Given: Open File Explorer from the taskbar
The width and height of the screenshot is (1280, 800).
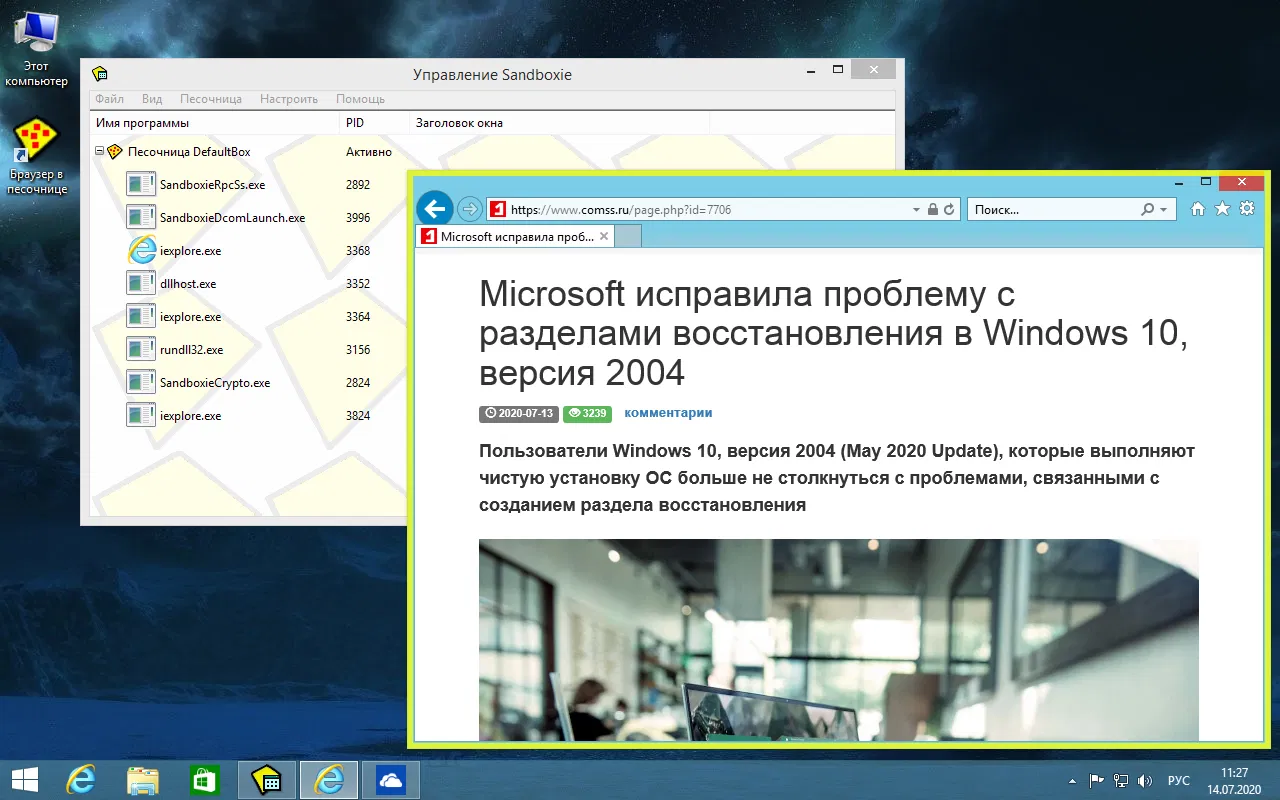Looking at the screenshot, I should (143, 780).
